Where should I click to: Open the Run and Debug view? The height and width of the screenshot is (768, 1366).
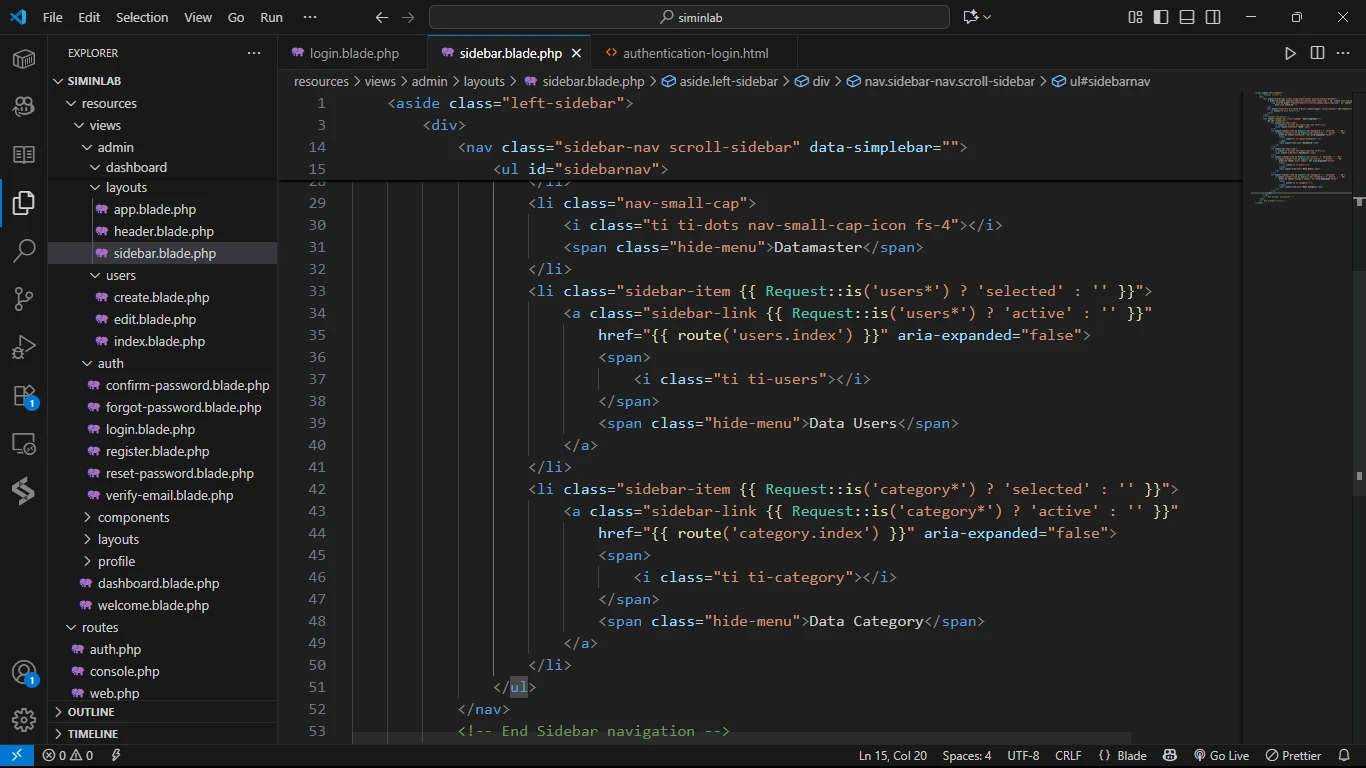pos(24,347)
